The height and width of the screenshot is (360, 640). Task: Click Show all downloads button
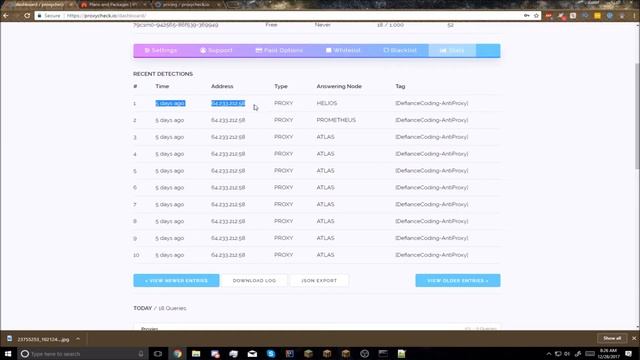[612, 338]
